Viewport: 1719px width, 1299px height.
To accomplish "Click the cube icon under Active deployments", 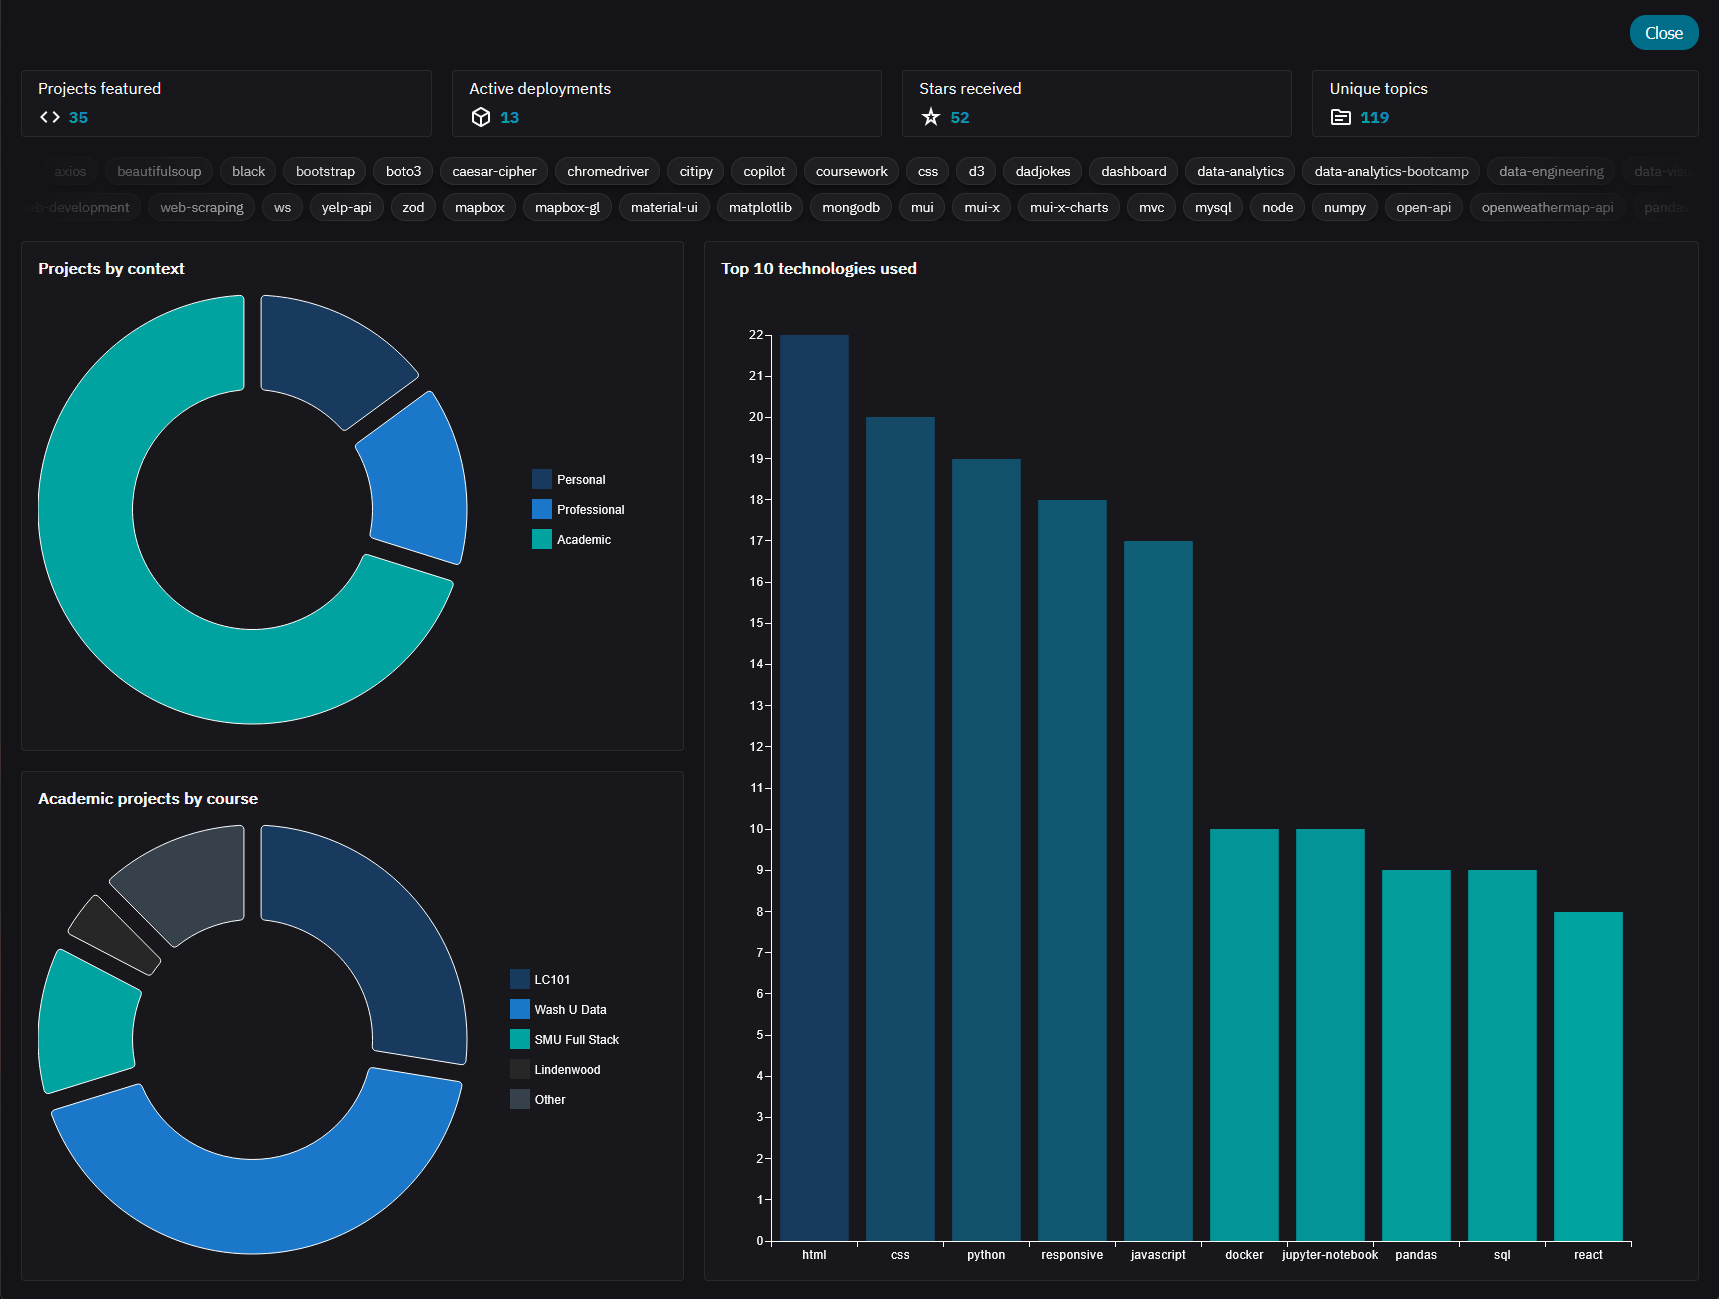I will [x=481, y=117].
